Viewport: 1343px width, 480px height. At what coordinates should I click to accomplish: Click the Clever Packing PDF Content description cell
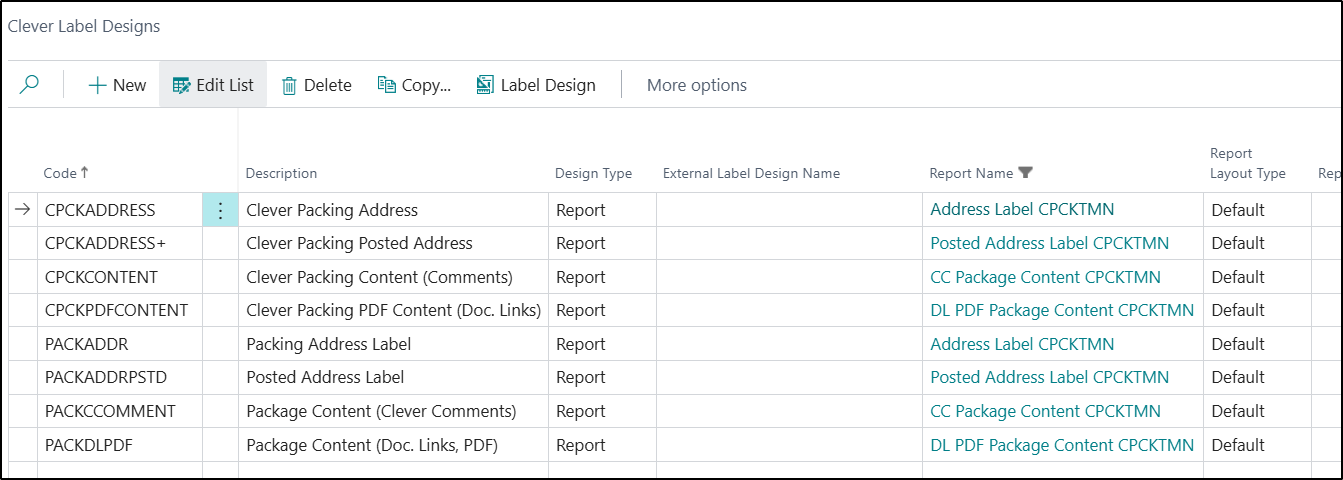tap(393, 310)
